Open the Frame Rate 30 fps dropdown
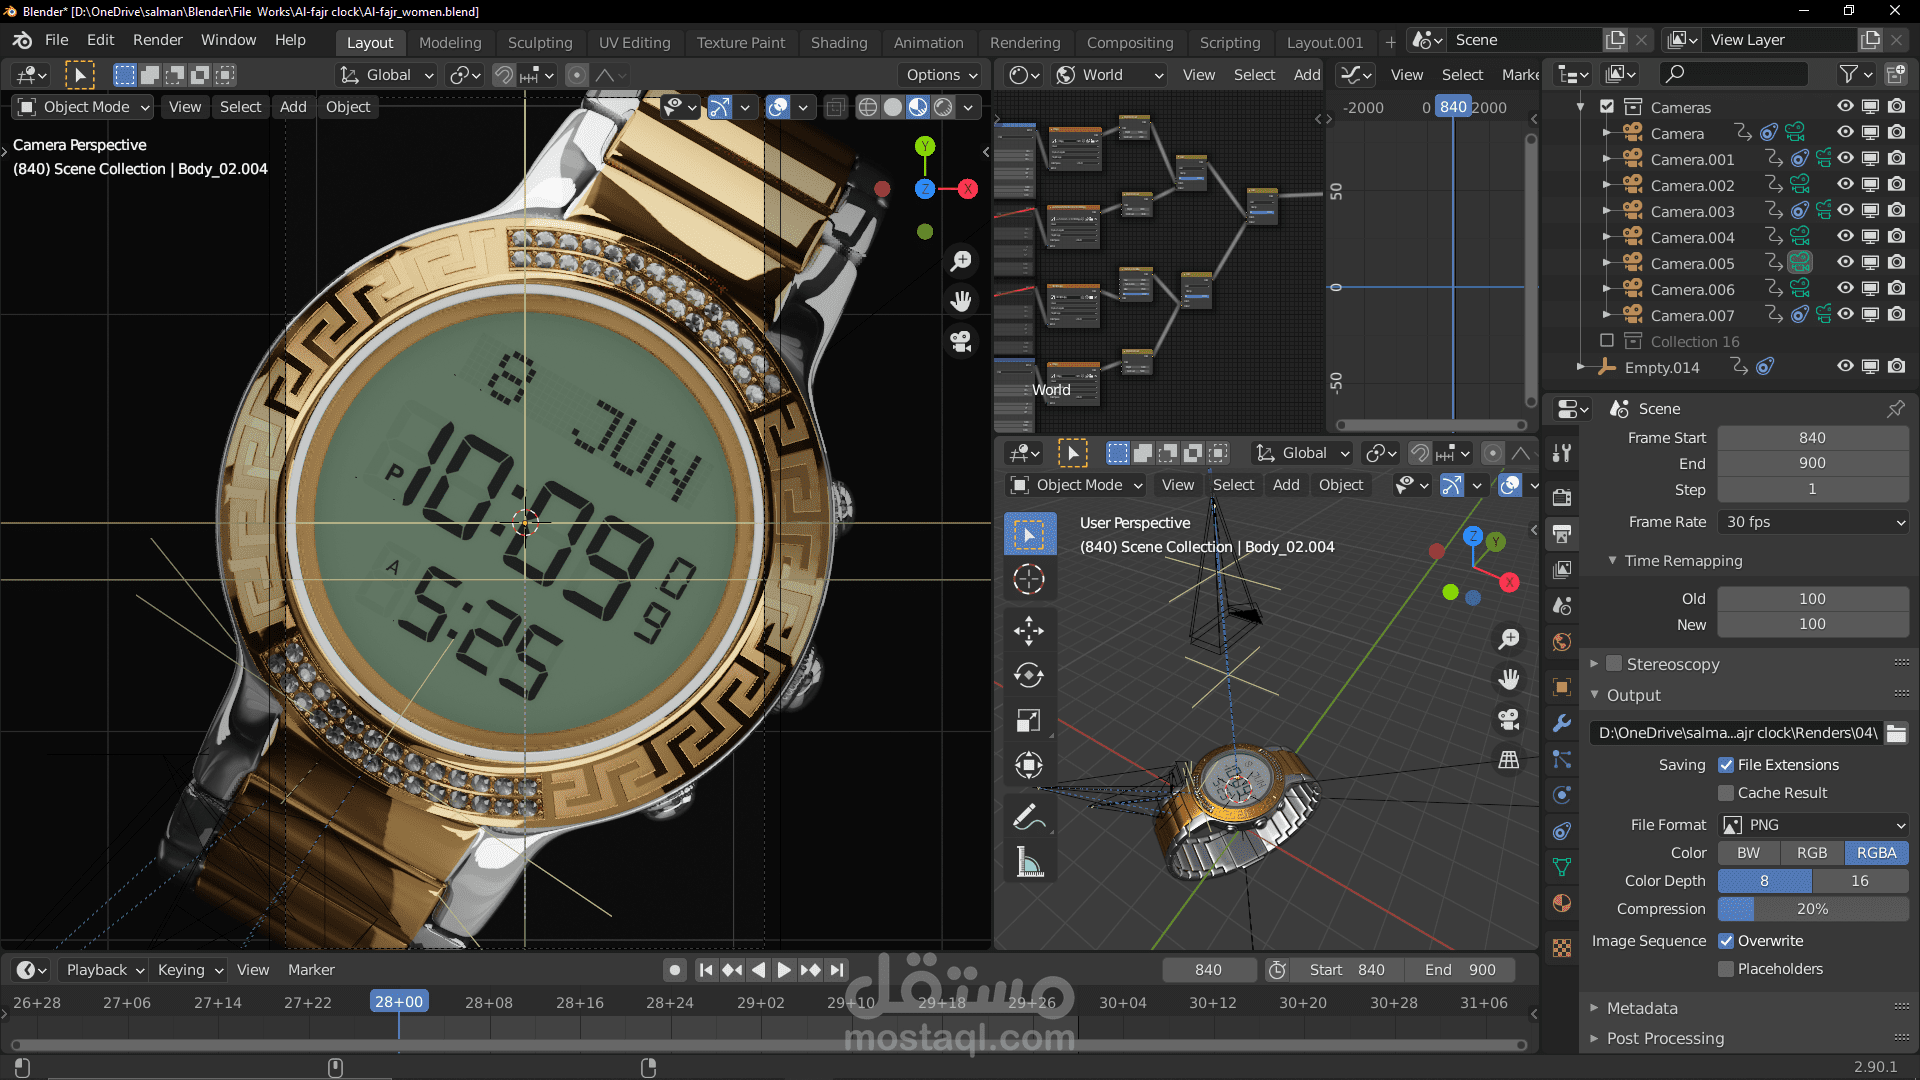The width and height of the screenshot is (1920, 1080). pos(1813,522)
